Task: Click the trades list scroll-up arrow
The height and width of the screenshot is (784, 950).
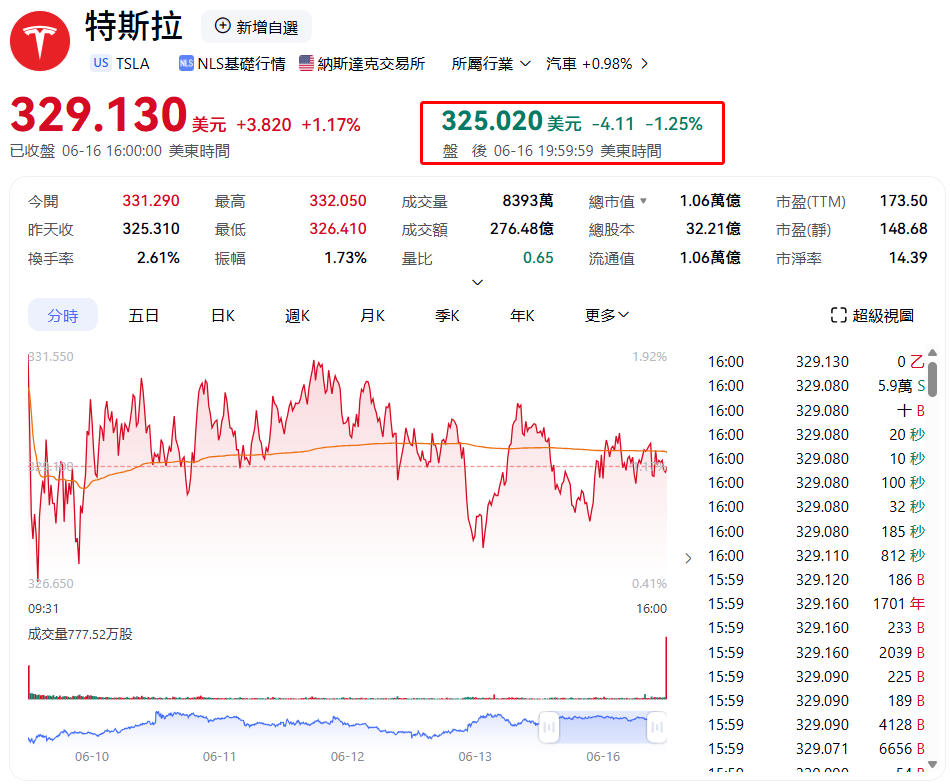Action: tap(933, 353)
